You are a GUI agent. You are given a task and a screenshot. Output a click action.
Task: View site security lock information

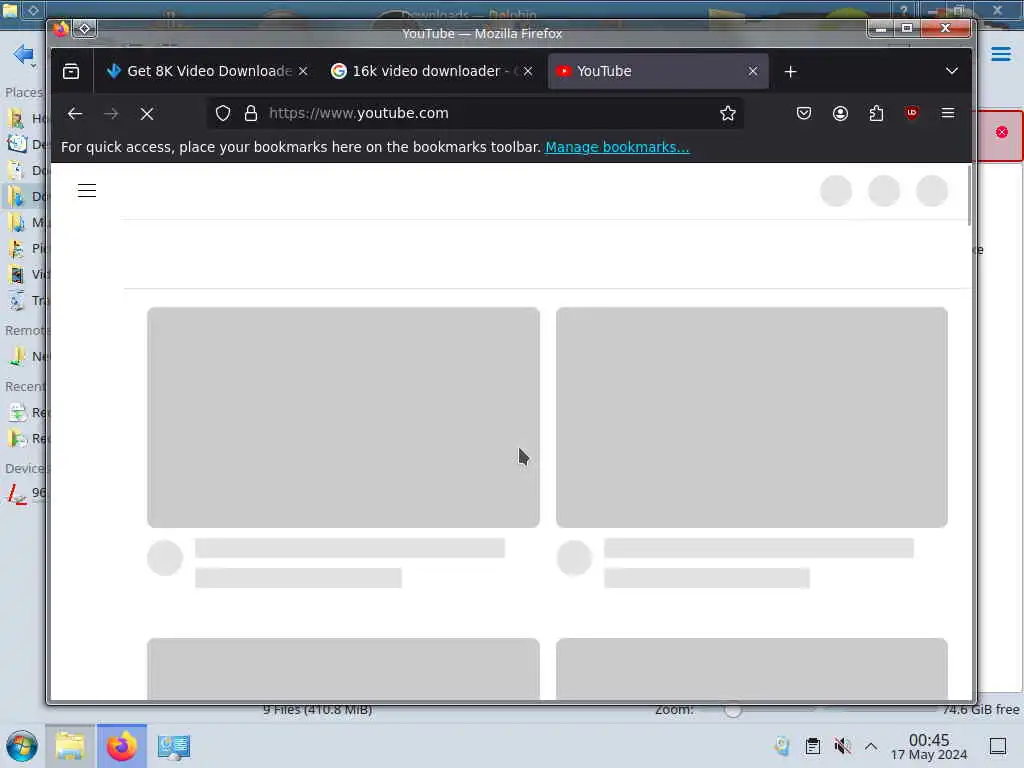pos(251,114)
